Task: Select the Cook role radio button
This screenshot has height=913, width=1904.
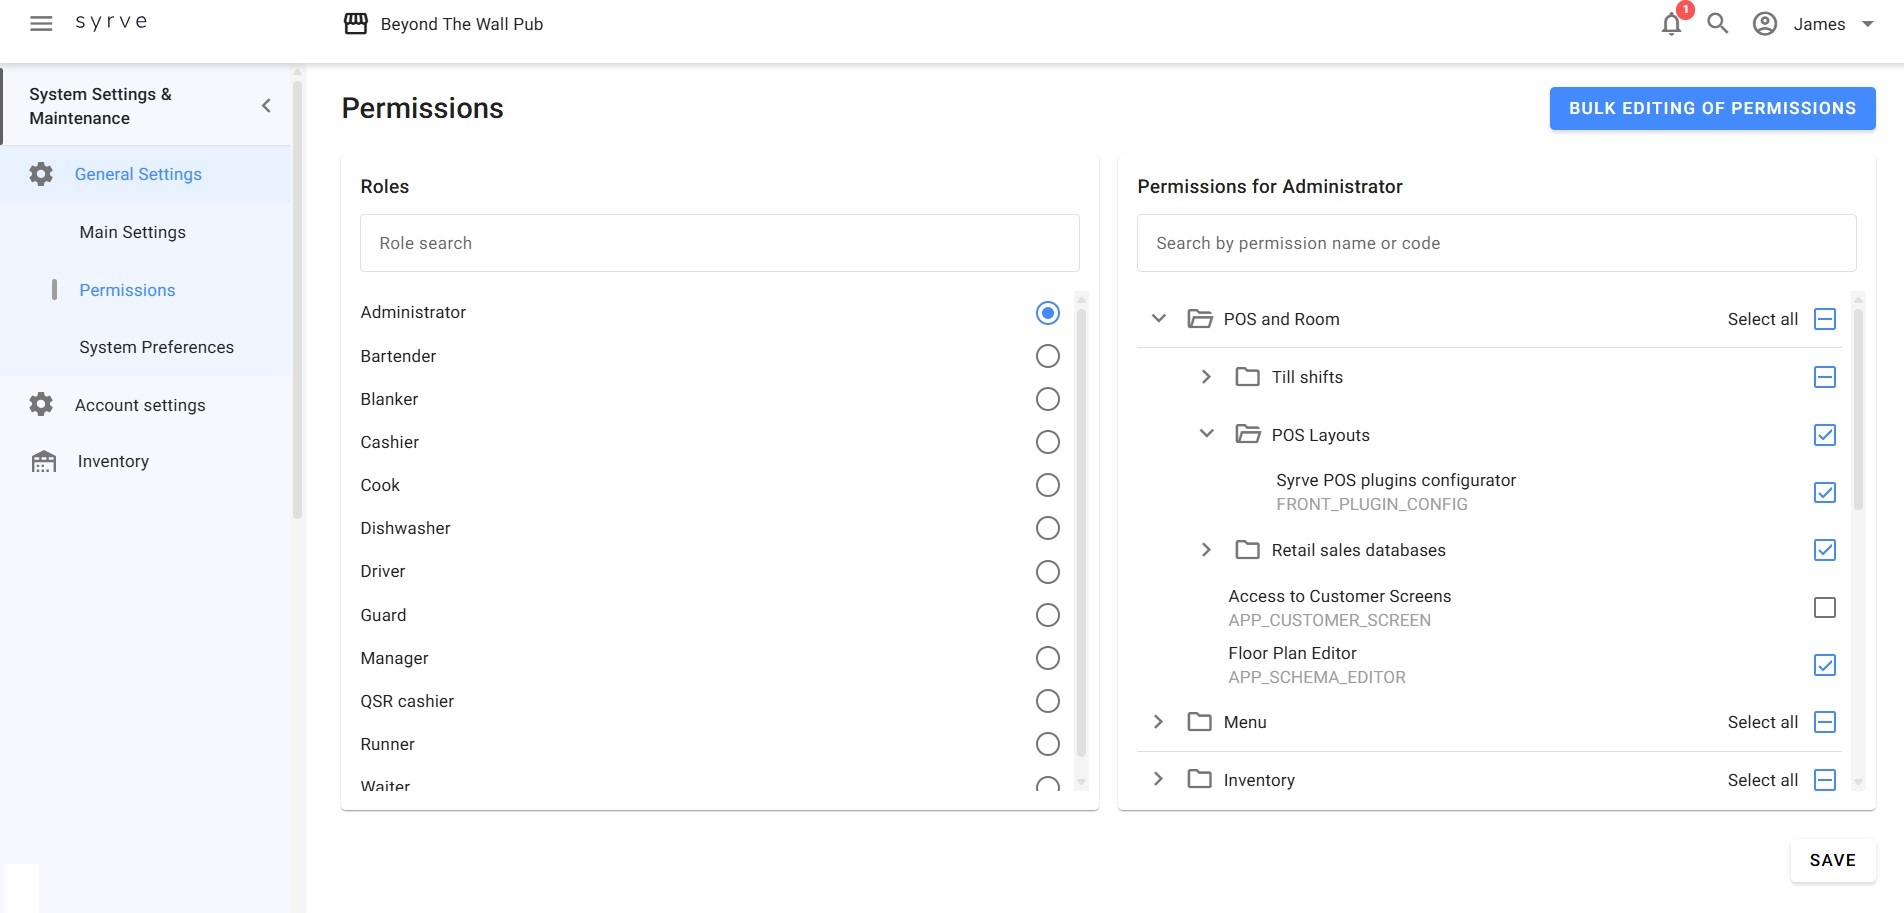Action: coord(1047,485)
